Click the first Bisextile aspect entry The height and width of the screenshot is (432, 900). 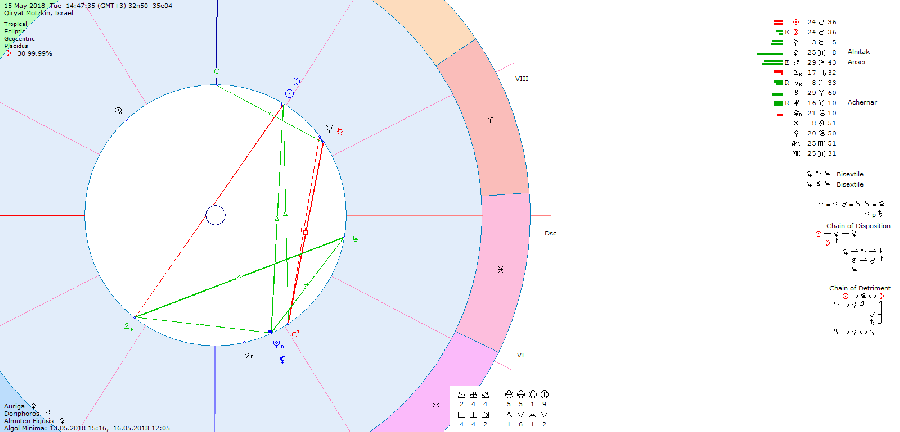coord(835,174)
